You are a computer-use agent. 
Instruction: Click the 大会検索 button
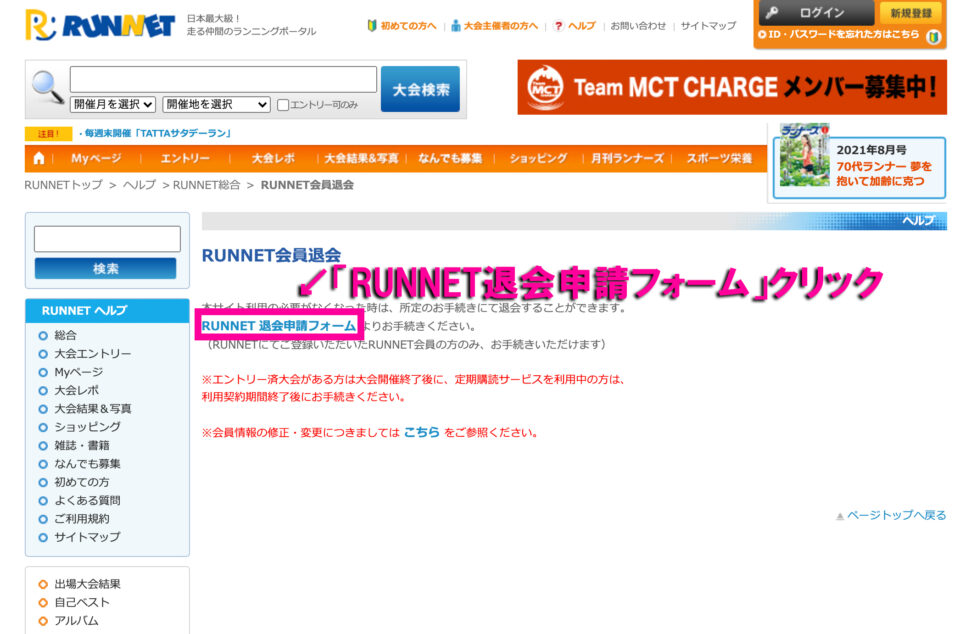point(420,89)
